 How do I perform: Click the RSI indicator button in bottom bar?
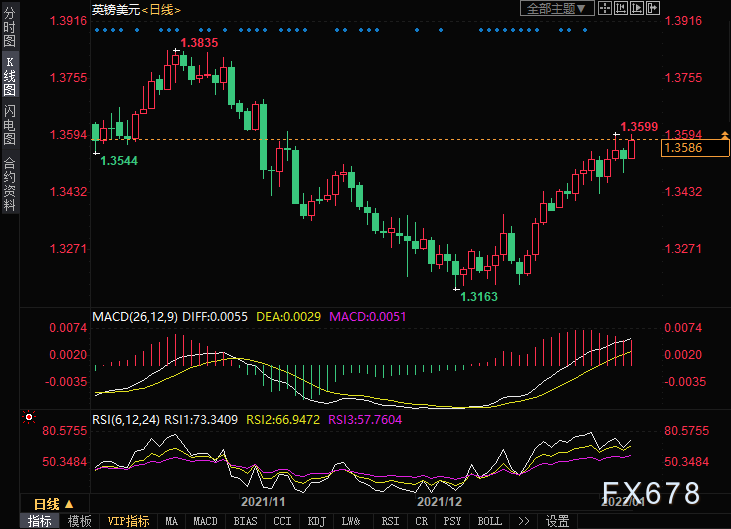point(390,521)
